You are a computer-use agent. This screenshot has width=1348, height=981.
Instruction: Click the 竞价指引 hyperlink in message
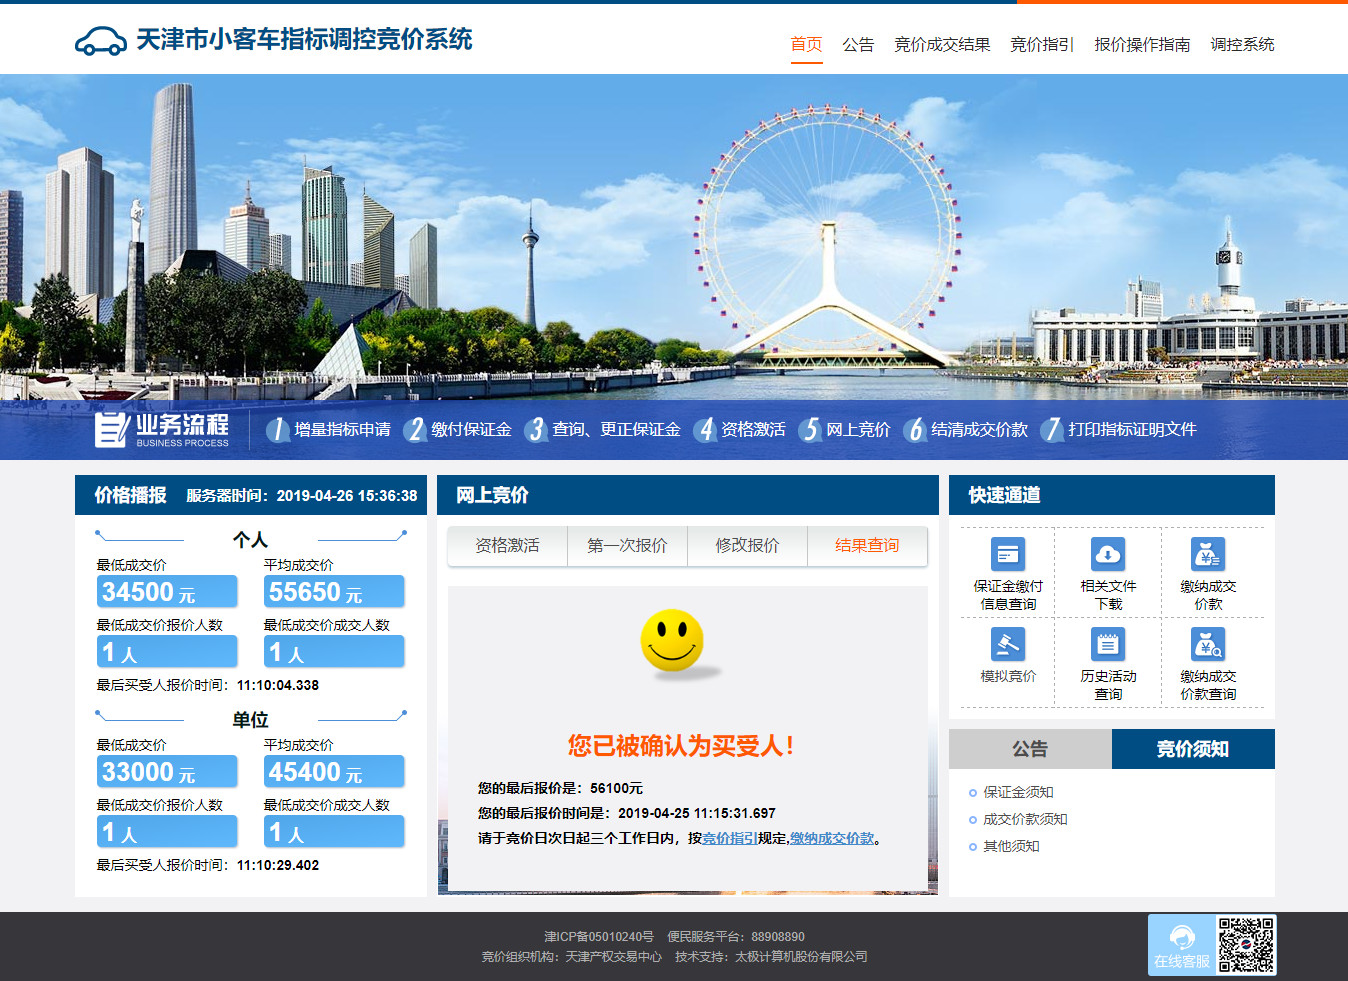[729, 838]
